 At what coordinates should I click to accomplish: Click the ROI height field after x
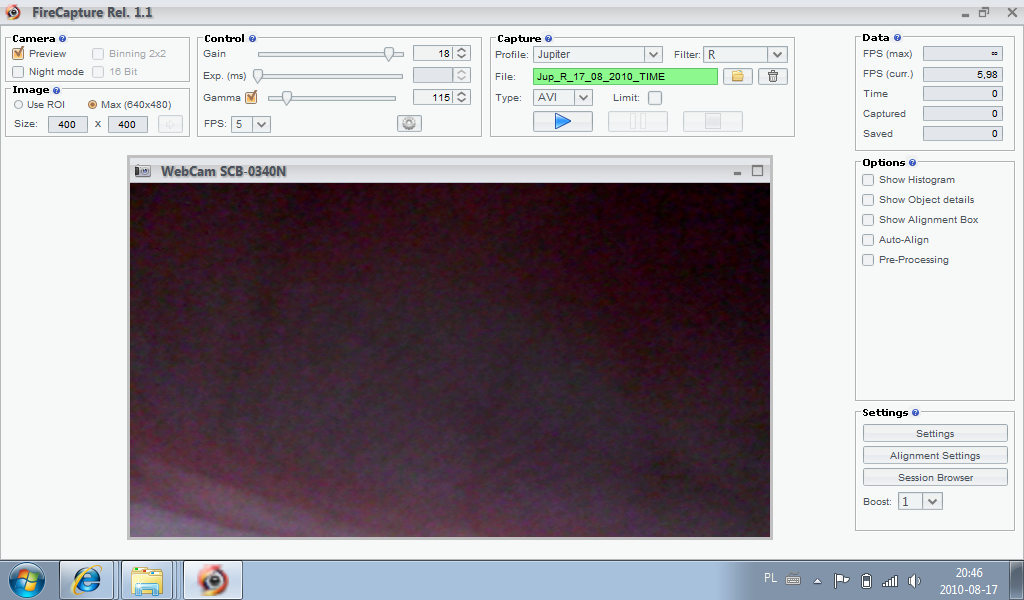pyautogui.click(x=127, y=124)
